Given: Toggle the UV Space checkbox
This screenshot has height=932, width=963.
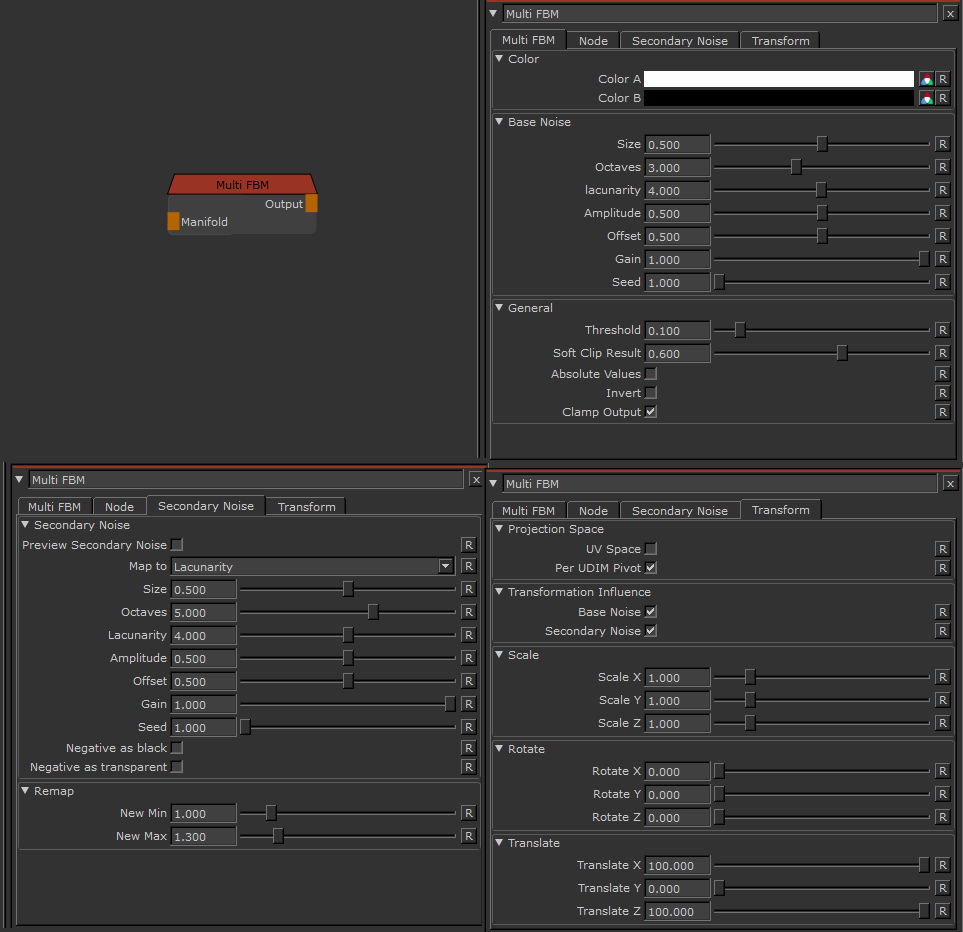Looking at the screenshot, I should tap(651, 549).
